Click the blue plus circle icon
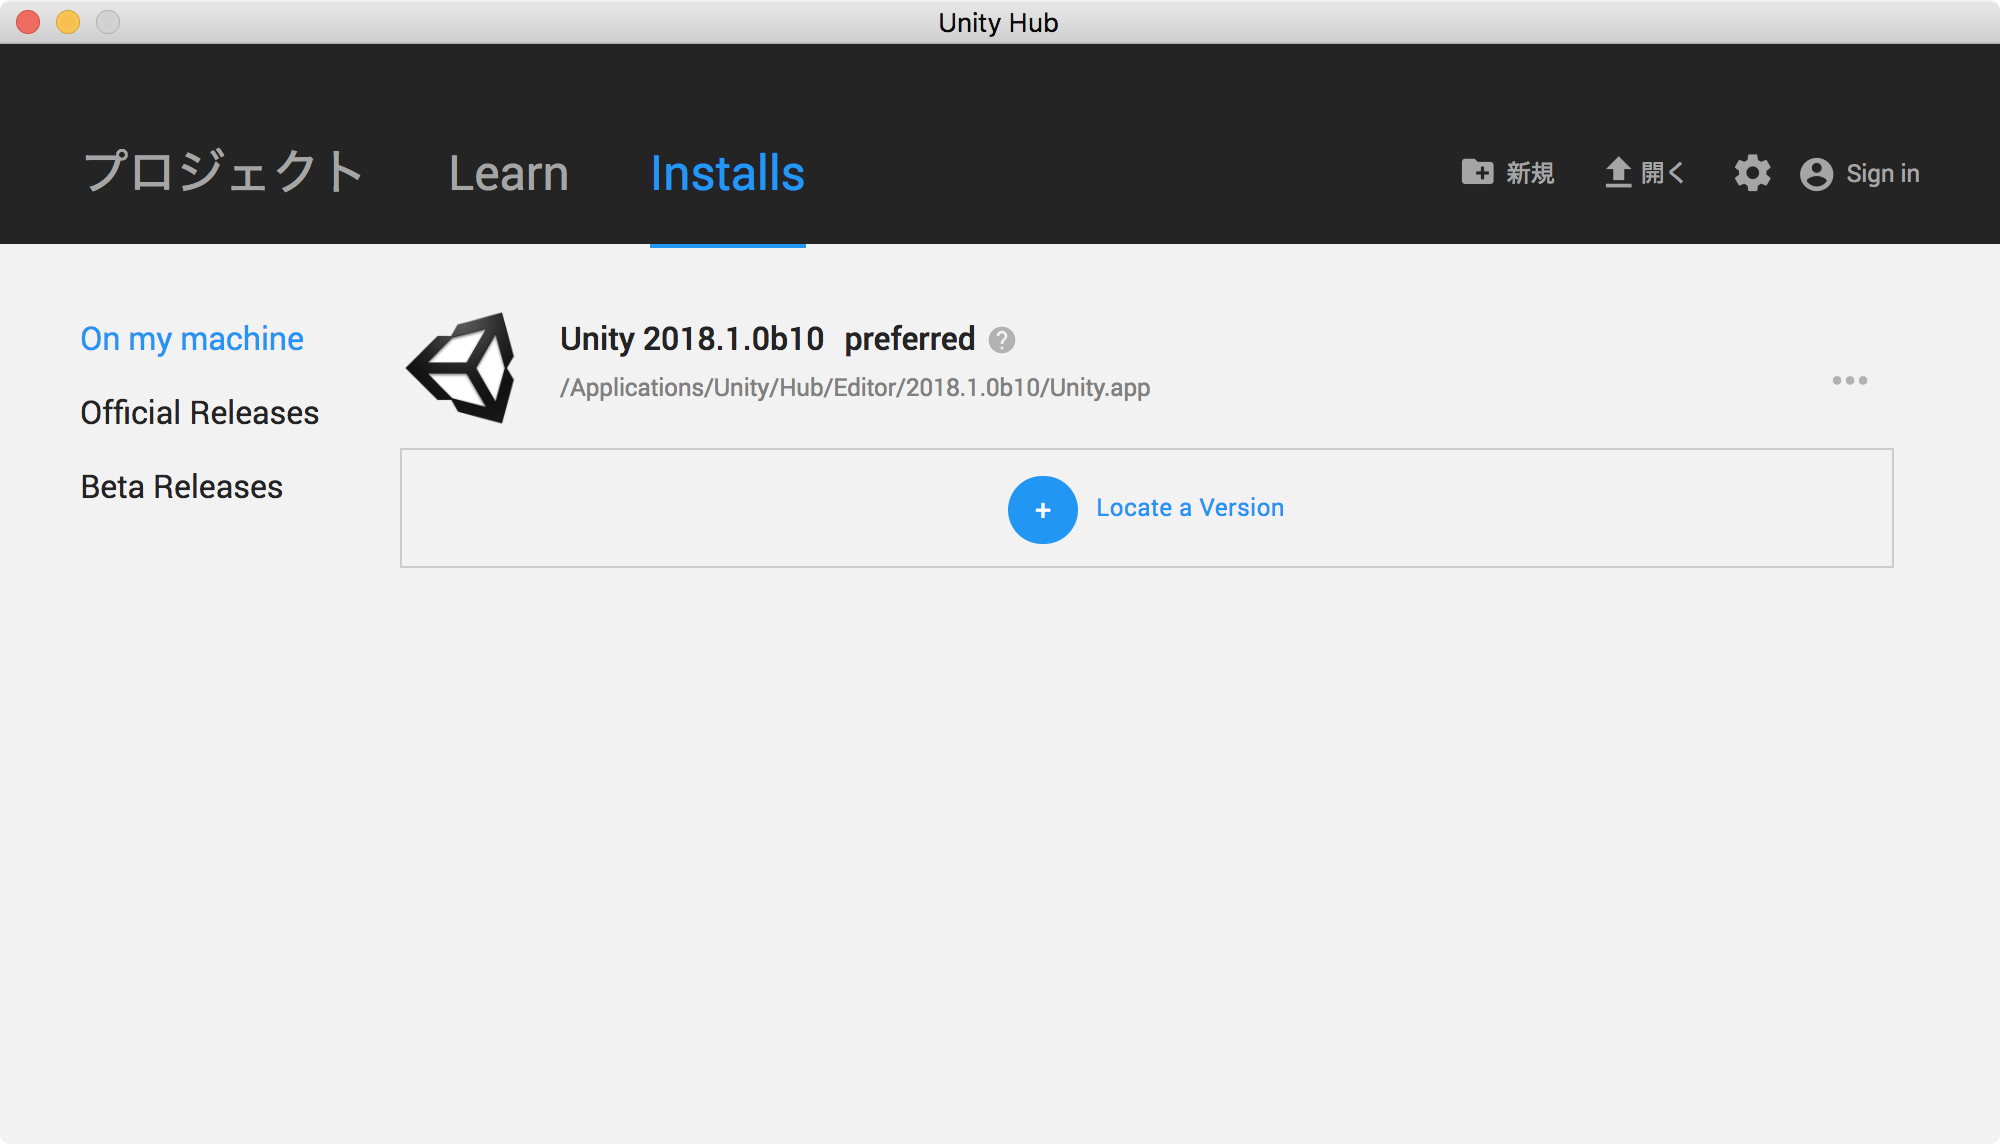2000x1144 pixels. (1042, 509)
